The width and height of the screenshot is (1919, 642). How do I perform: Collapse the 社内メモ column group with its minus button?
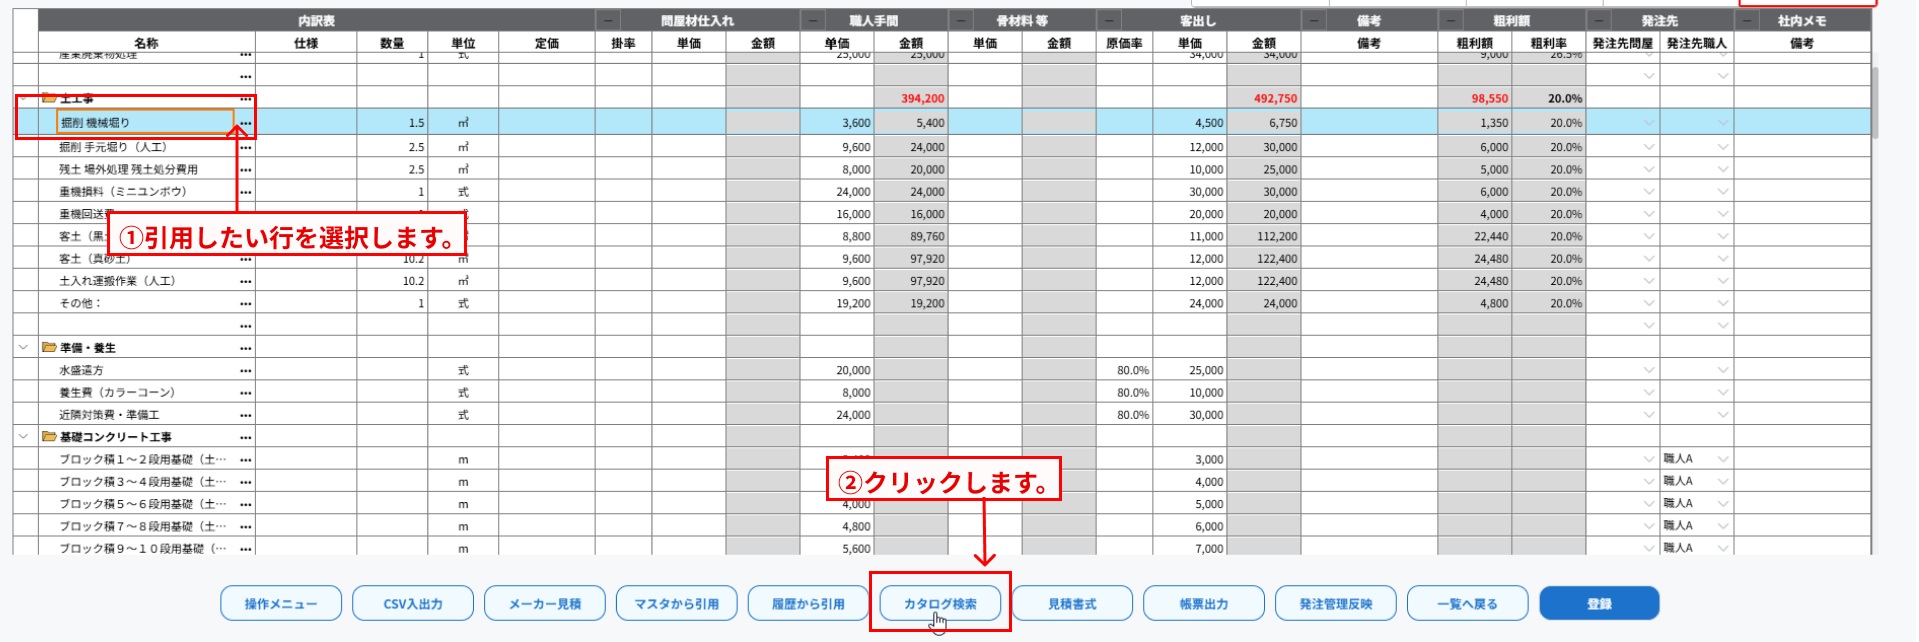1747,20
